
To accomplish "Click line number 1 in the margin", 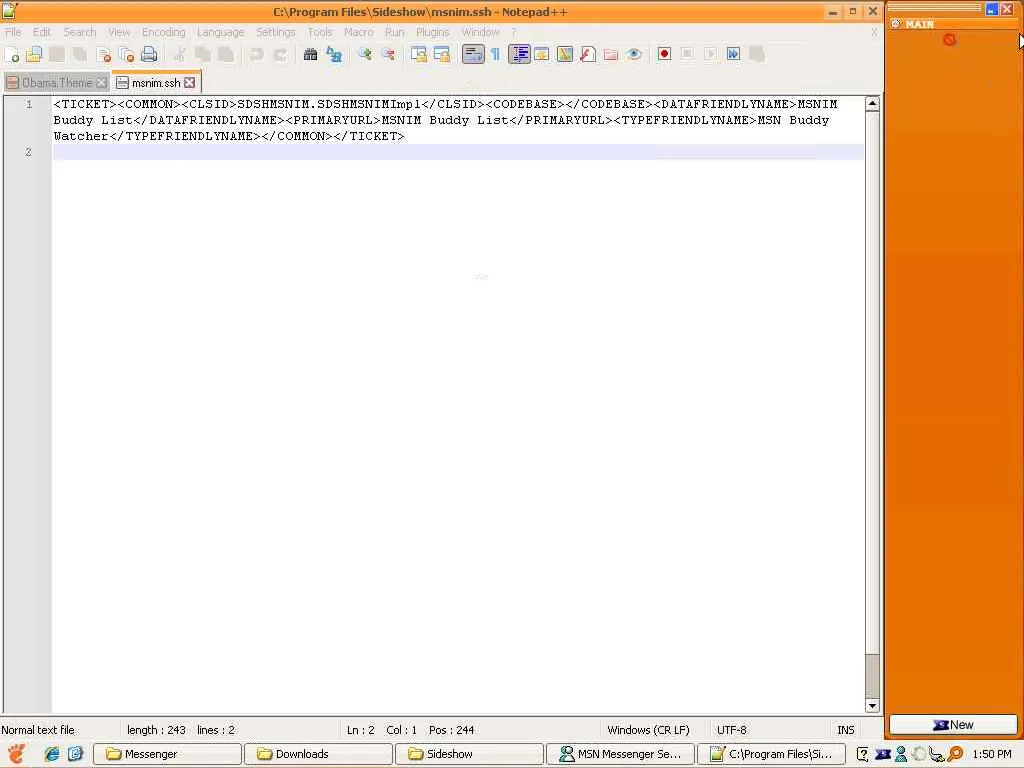I will (29, 104).
